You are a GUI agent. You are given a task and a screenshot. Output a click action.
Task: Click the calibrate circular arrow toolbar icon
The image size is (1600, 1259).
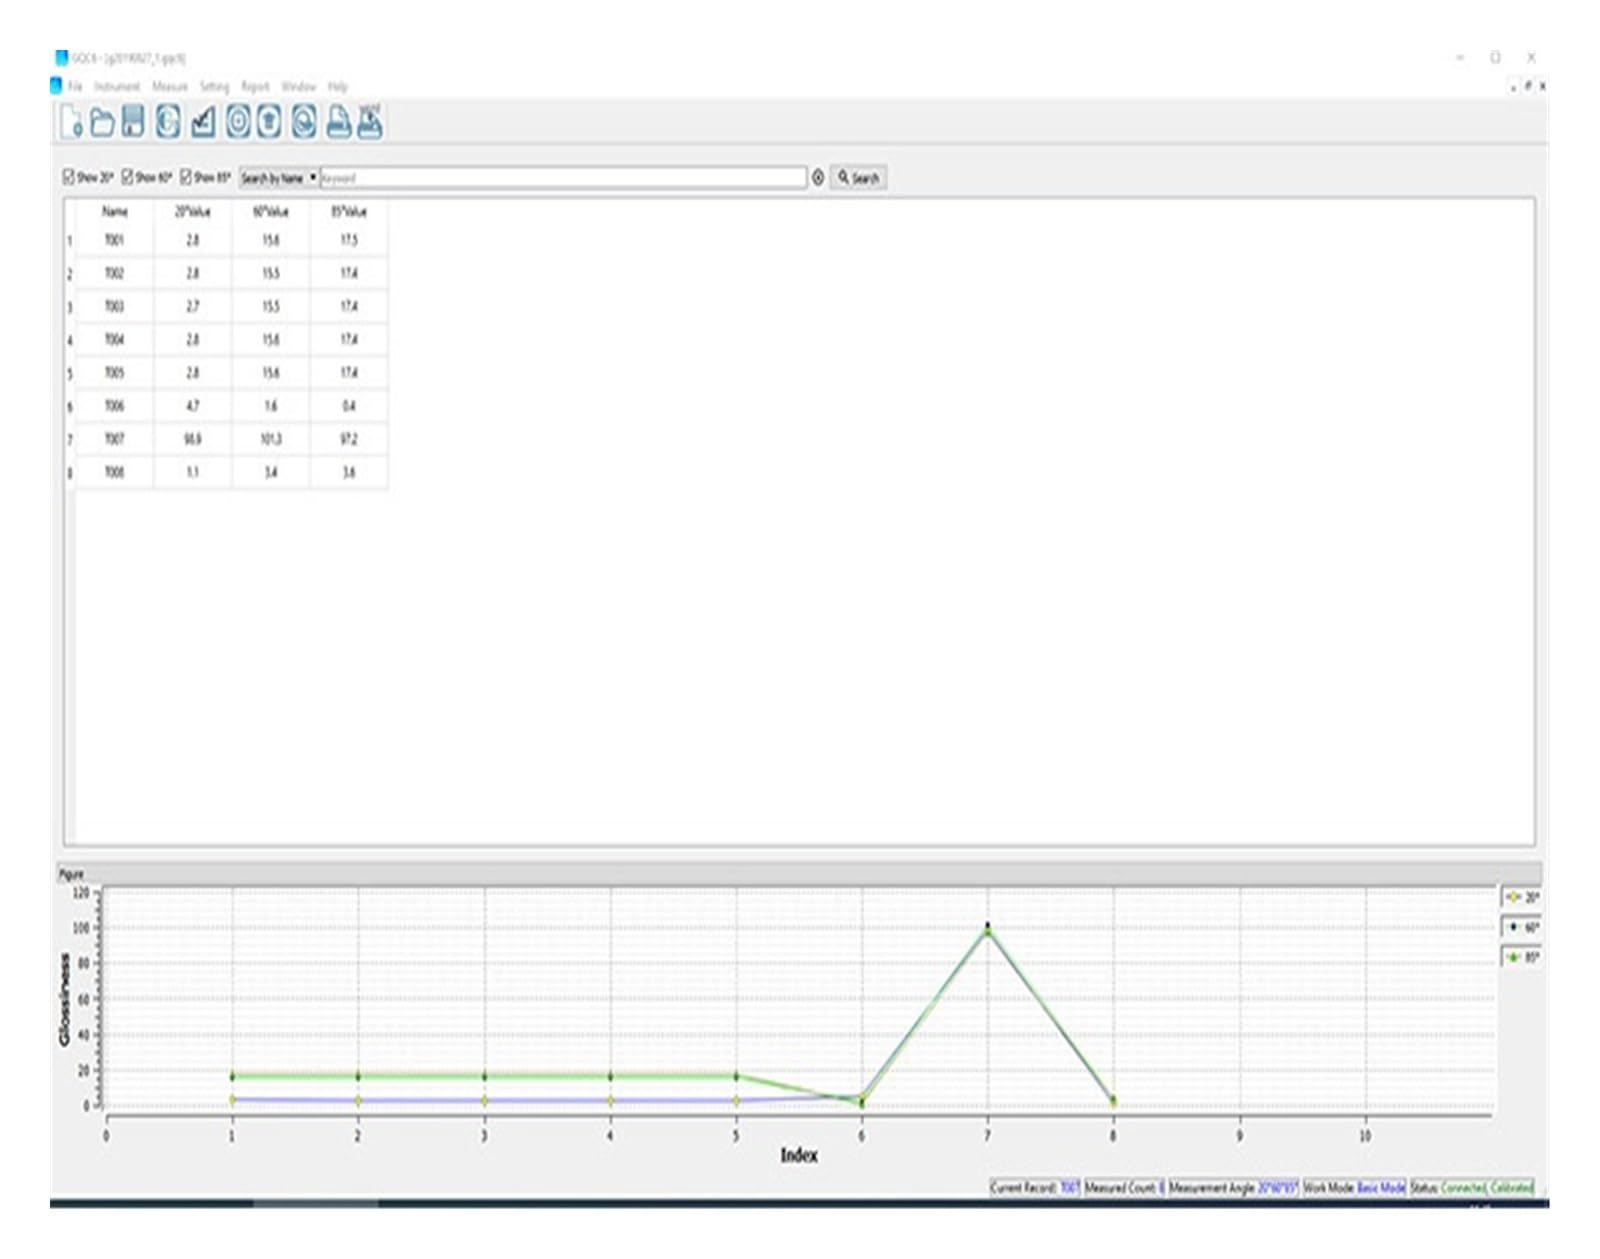coord(168,122)
